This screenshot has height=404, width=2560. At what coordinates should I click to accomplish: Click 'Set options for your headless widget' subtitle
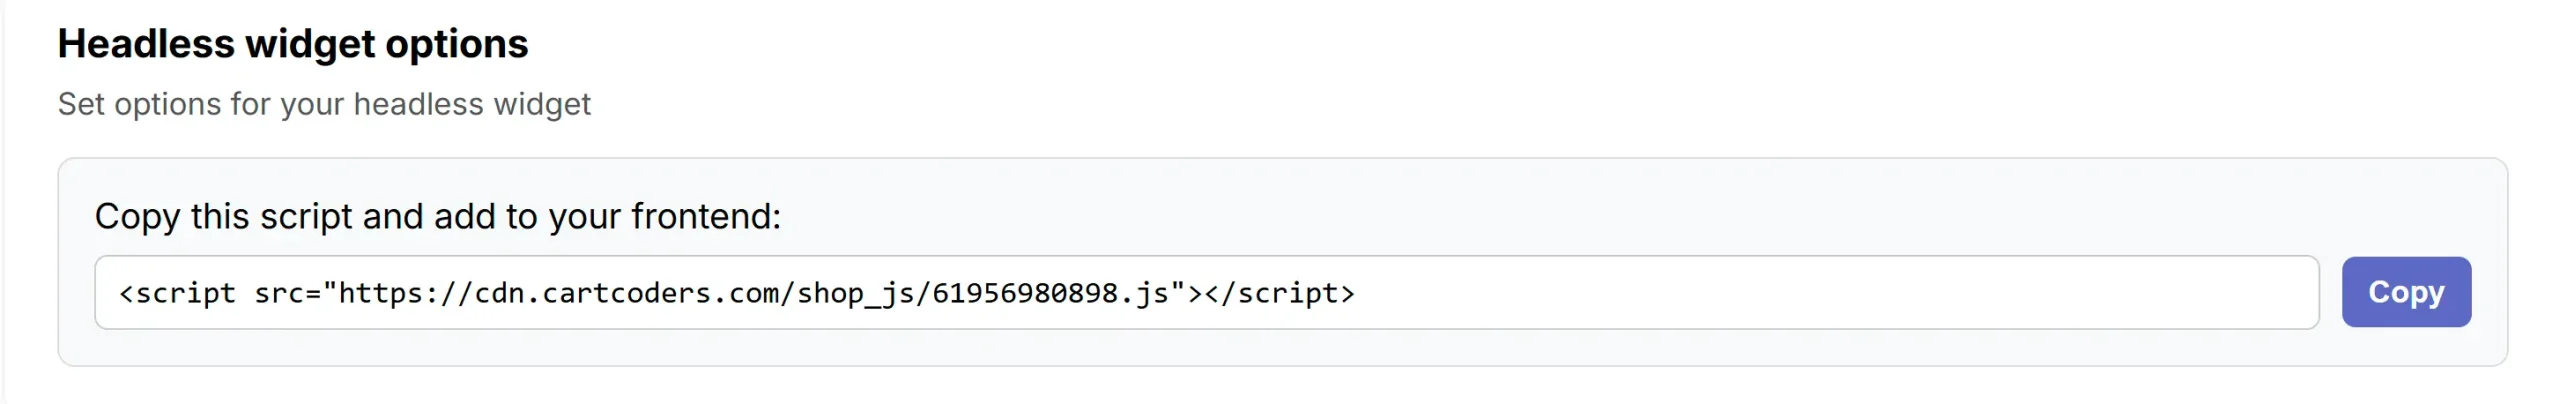(x=324, y=104)
